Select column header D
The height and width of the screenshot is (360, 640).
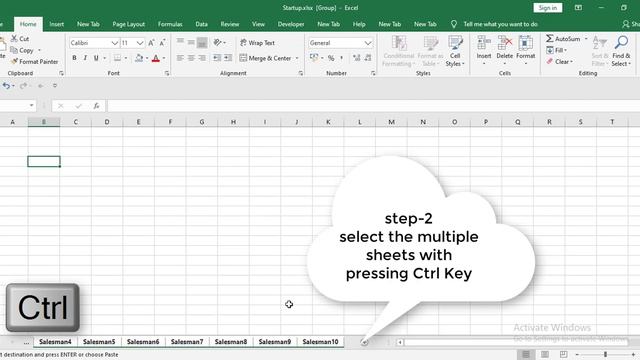(x=107, y=122)
